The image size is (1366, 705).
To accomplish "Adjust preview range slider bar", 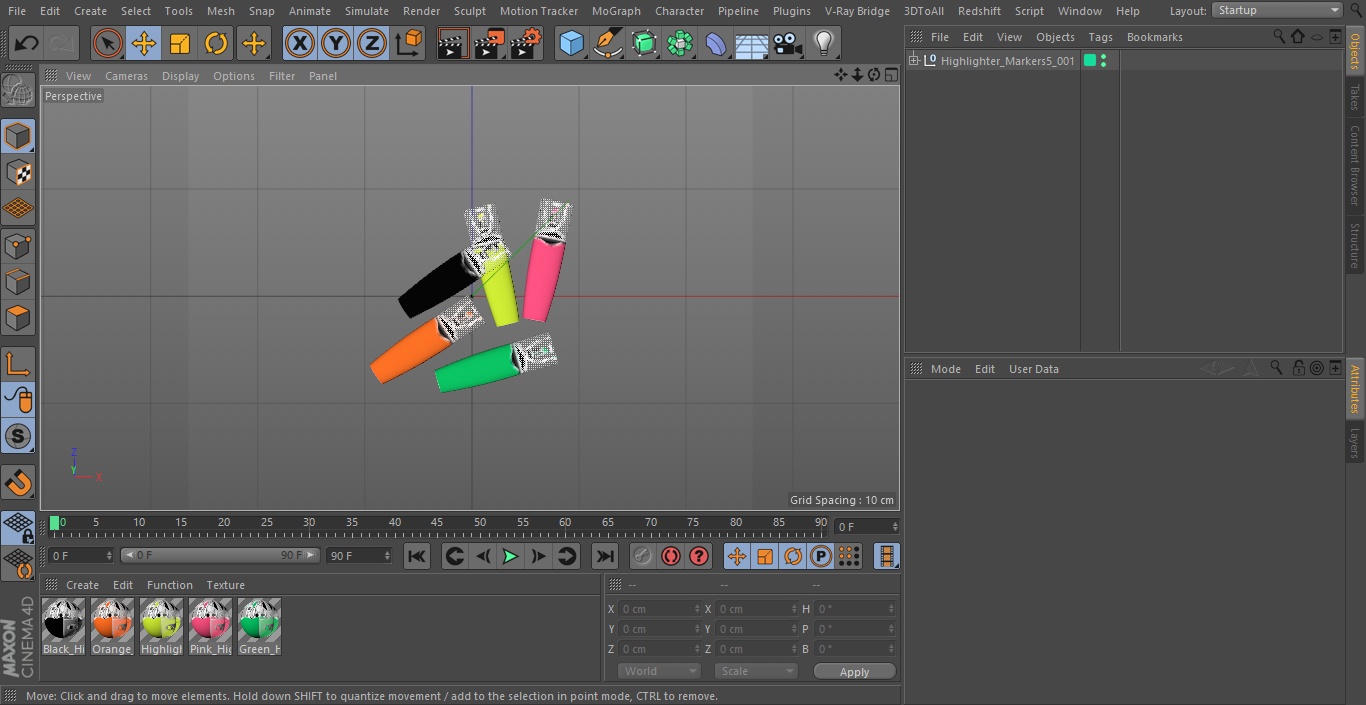I will [x=220, y=555].
